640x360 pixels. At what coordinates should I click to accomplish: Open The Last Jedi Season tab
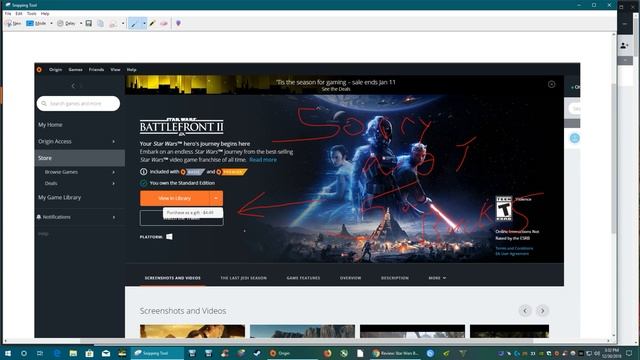[244, 278]
